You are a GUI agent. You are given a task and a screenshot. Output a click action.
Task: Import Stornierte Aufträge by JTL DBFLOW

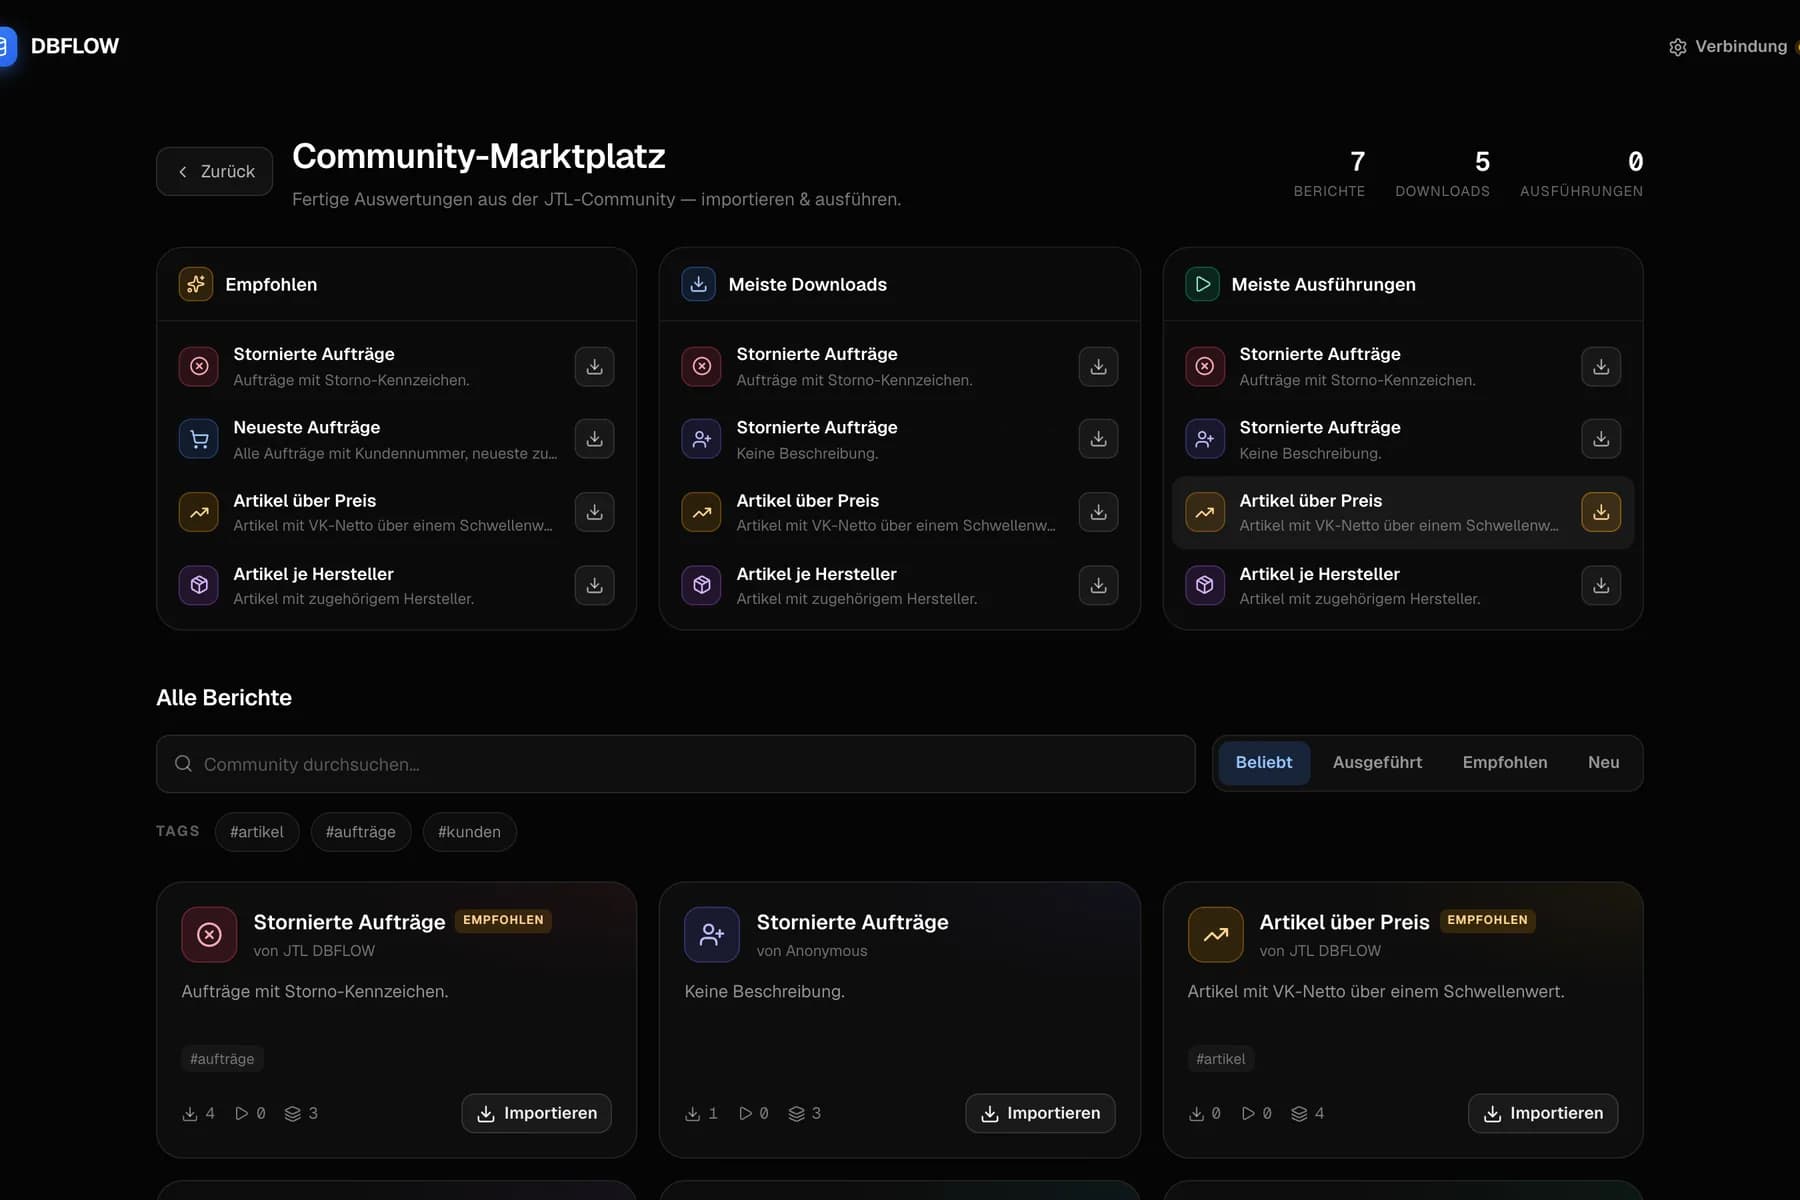[x=537, y=1114]
